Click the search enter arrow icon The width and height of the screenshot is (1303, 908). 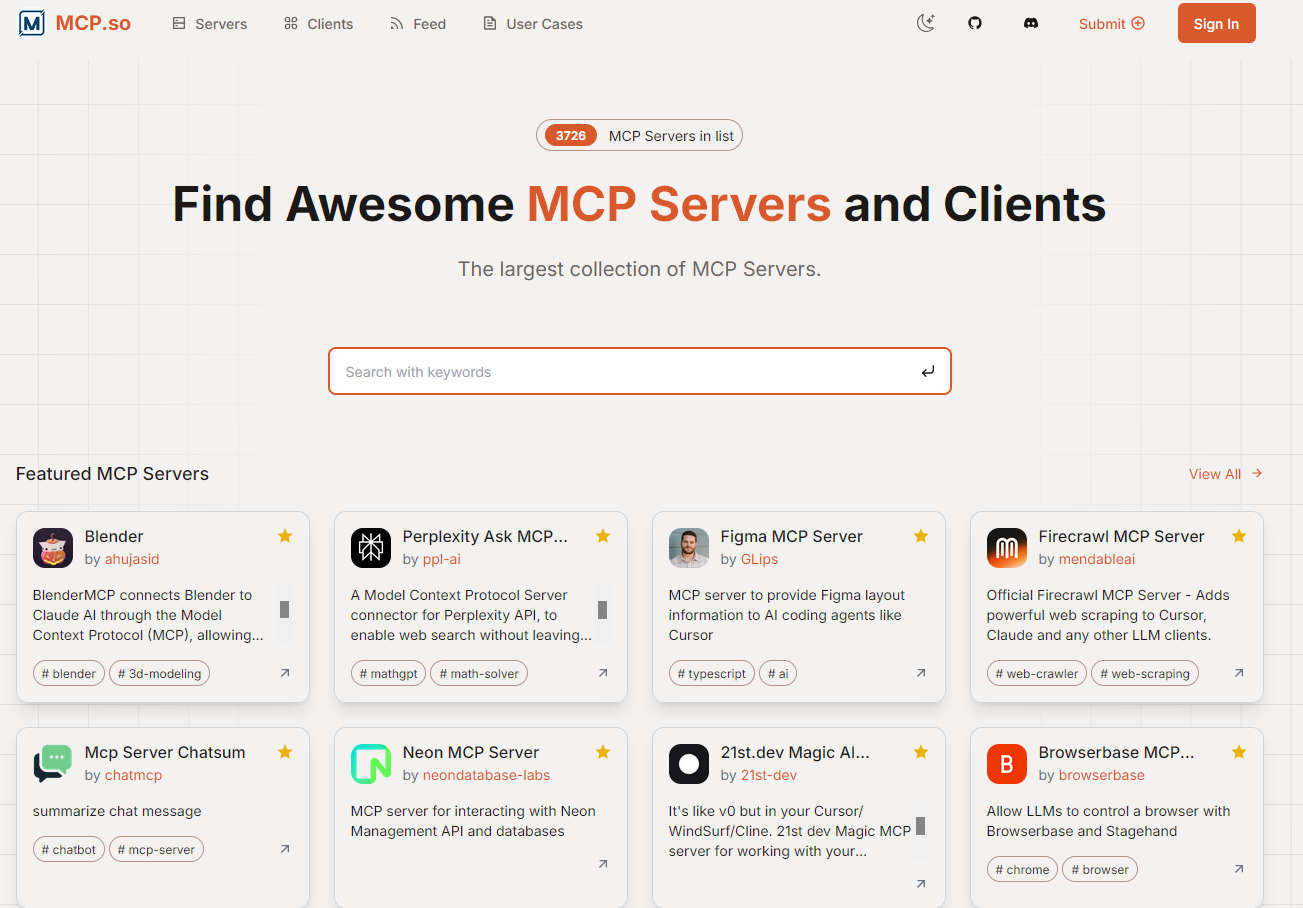click(927, 372)
